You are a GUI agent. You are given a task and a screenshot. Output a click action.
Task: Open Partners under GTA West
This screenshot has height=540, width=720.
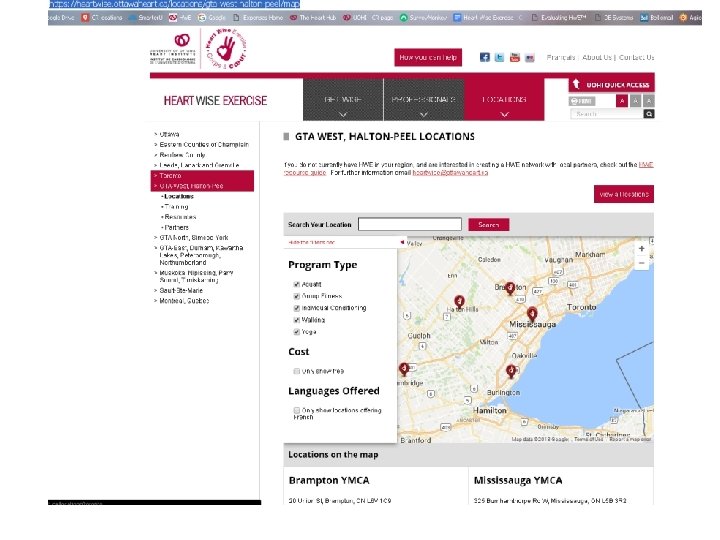[176, 227]
